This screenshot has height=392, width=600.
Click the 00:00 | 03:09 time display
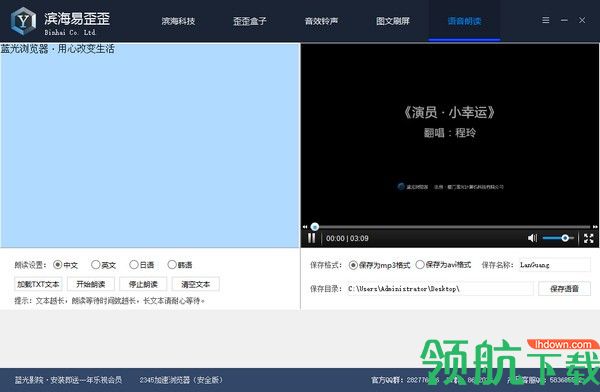[347, 238]
